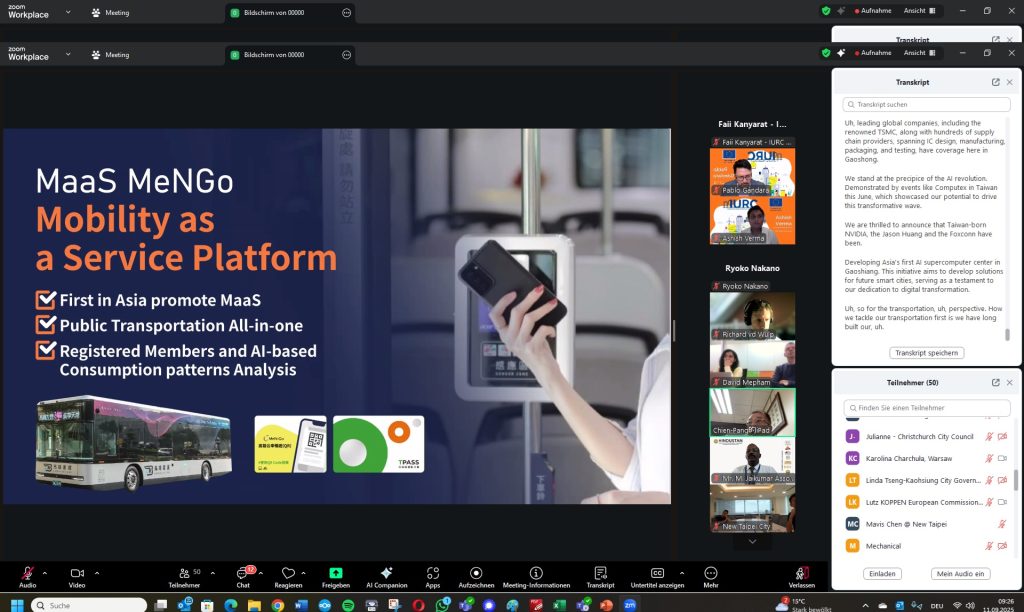The image size is (1024, 612).
Task: Click the Transkript speichern button
Action: [926, 353]
